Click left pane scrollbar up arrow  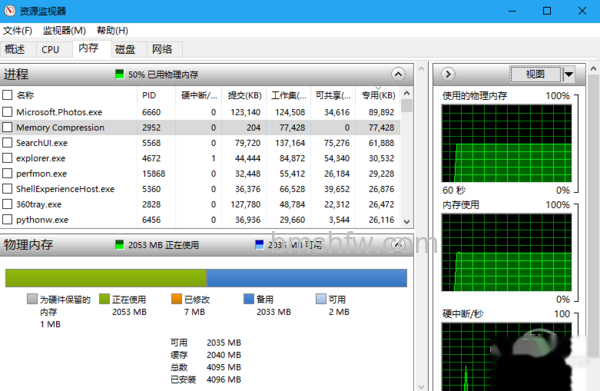(421, 69)
